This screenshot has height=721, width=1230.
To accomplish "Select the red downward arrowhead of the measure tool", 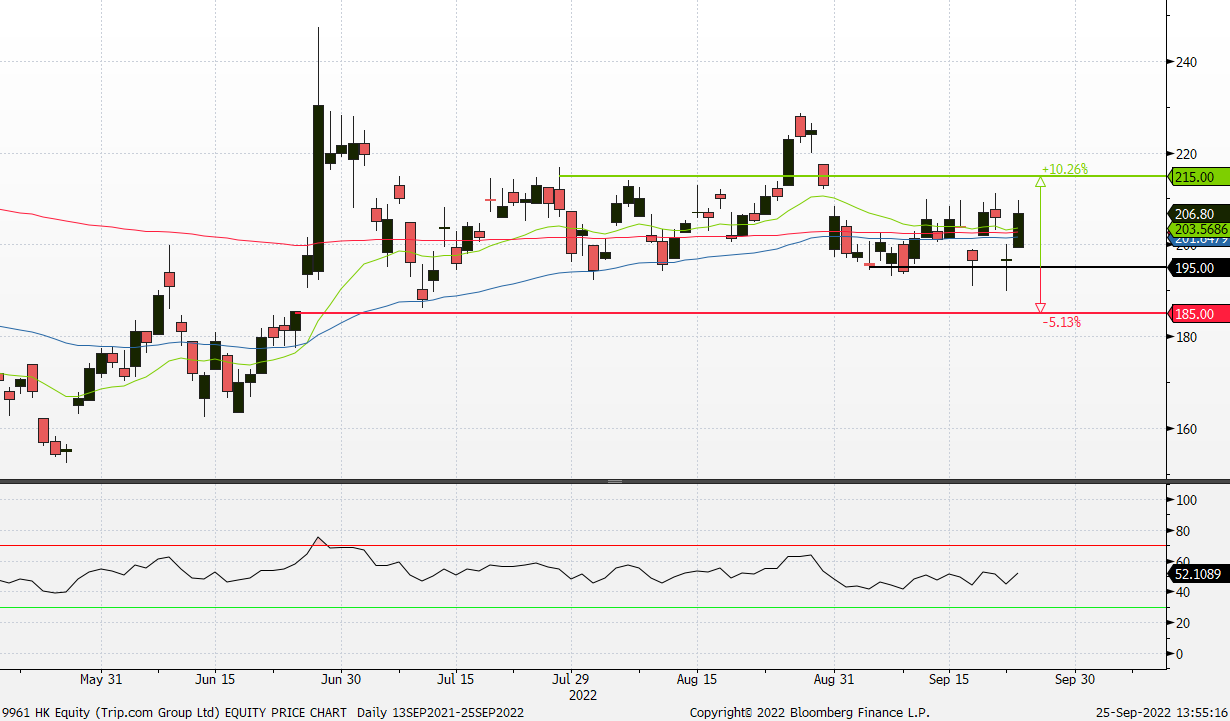I will [x=1040, y=308].
